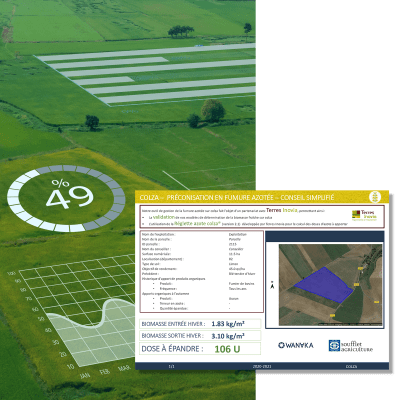Viewport: 400px width, 400px height.
Task: Click the 49 % circular gauge
Action: click(66, 199)
